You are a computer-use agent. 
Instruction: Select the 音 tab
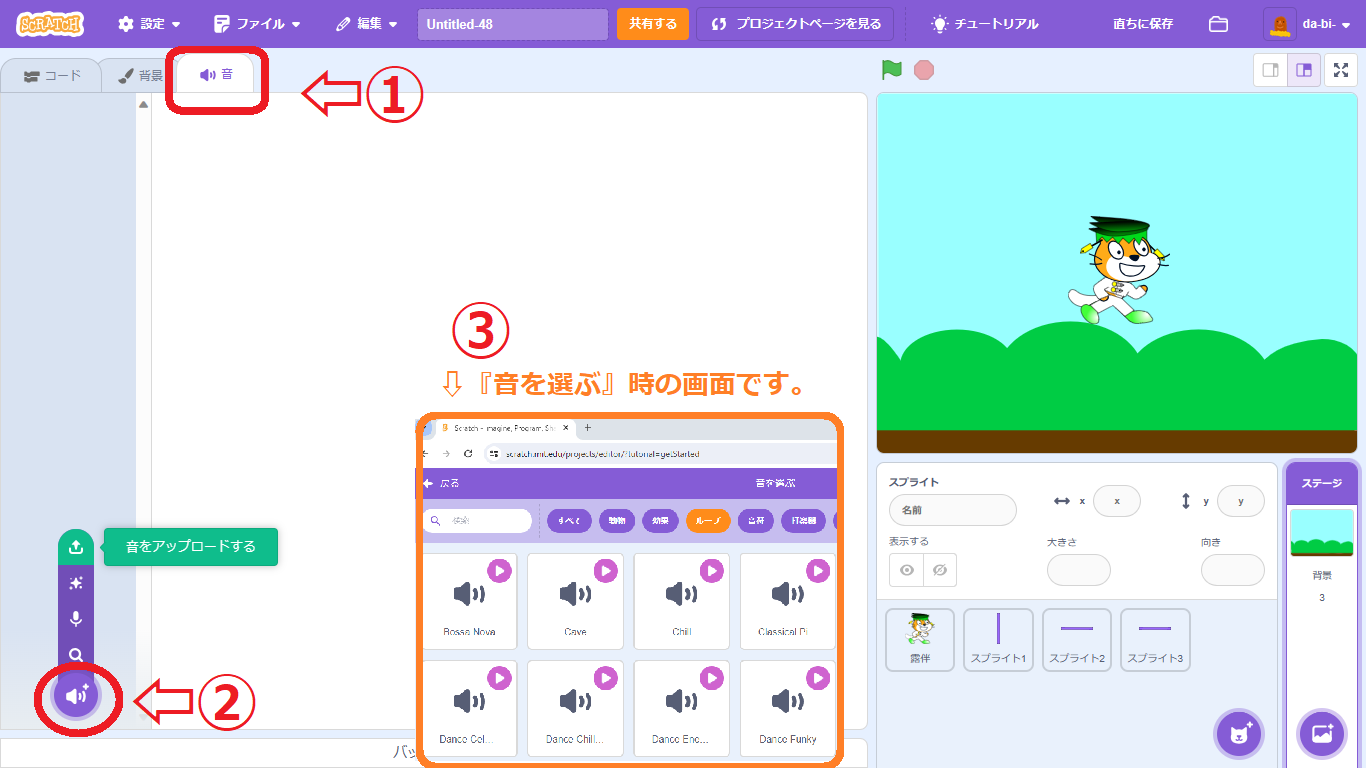(x=216, y=75)
